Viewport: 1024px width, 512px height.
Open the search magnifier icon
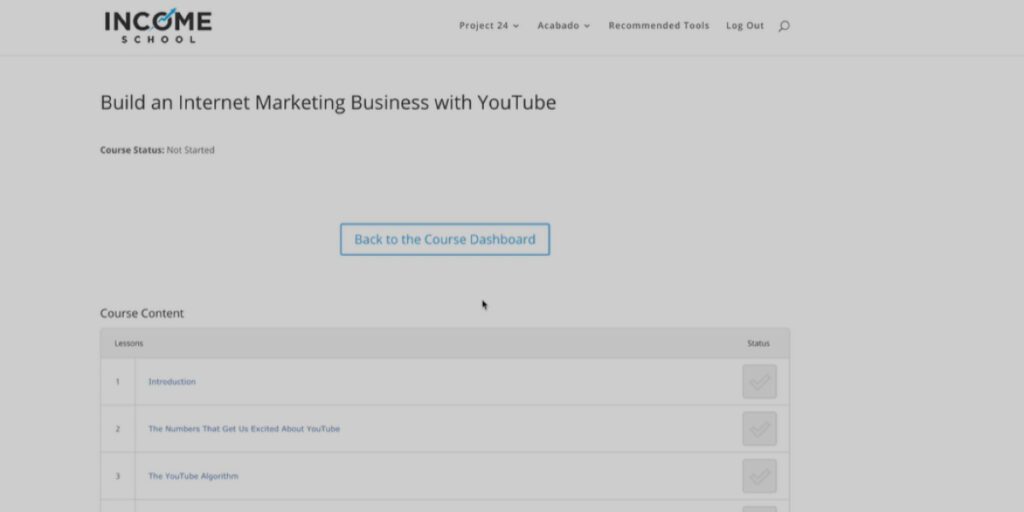click(x=784, y=26)
